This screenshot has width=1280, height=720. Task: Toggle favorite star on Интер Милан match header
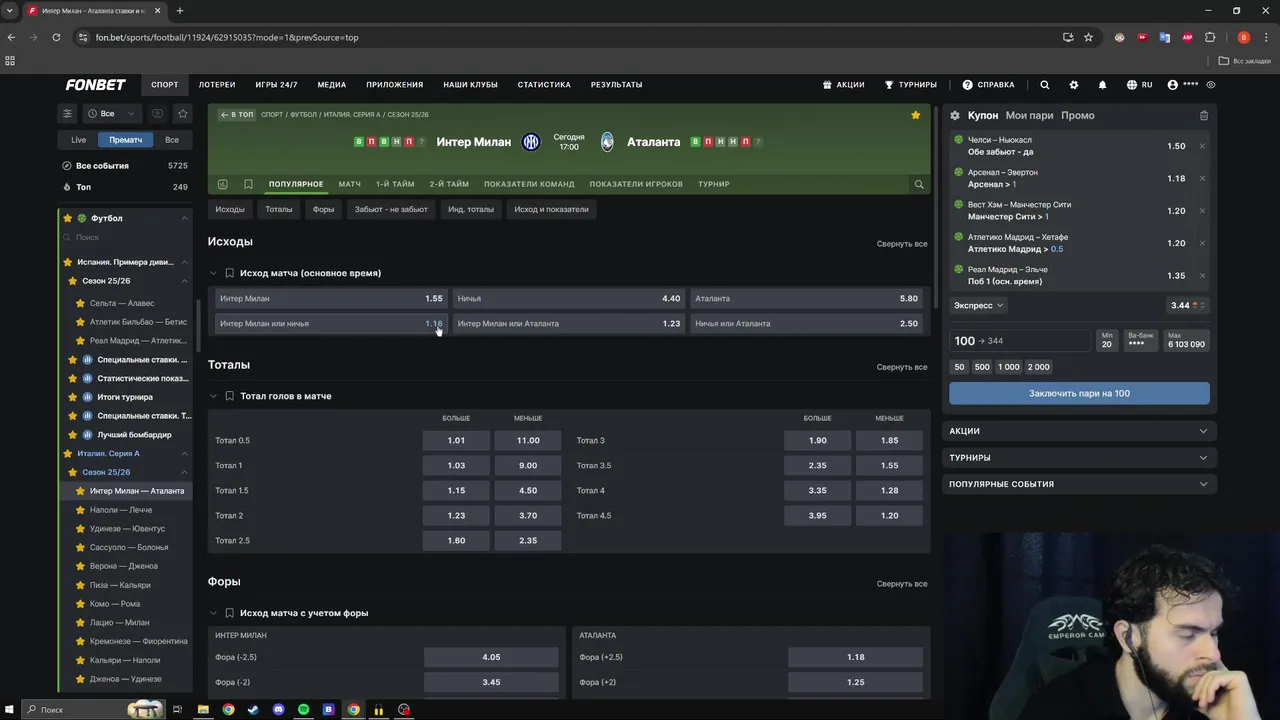(915, 115)
